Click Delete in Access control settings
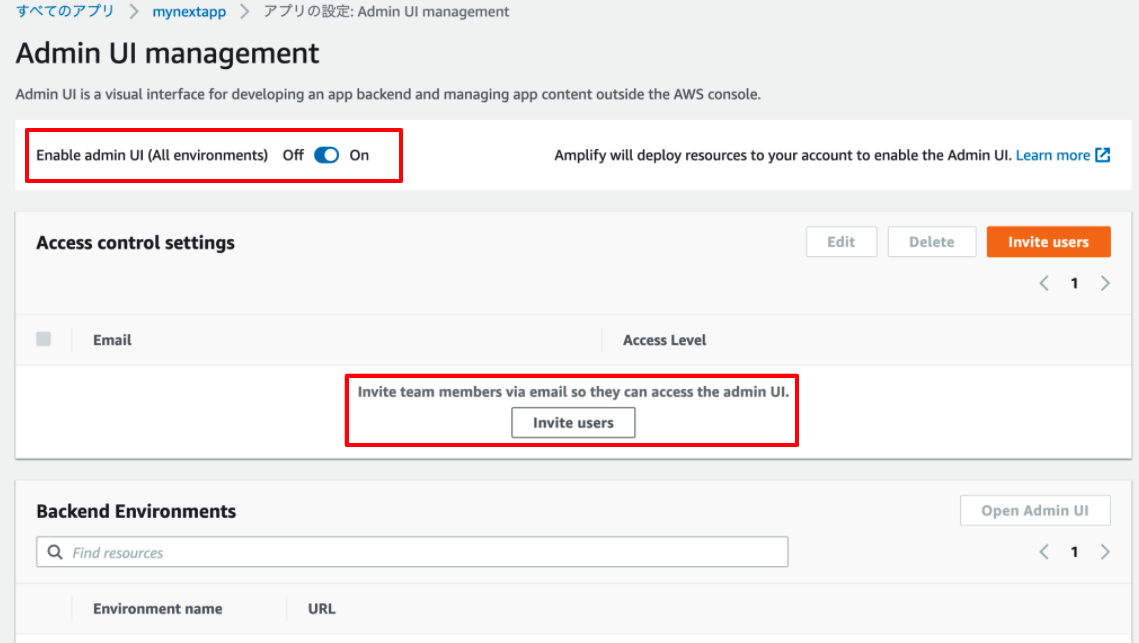Screen dimensions: 1139x643 pos(931,242)
